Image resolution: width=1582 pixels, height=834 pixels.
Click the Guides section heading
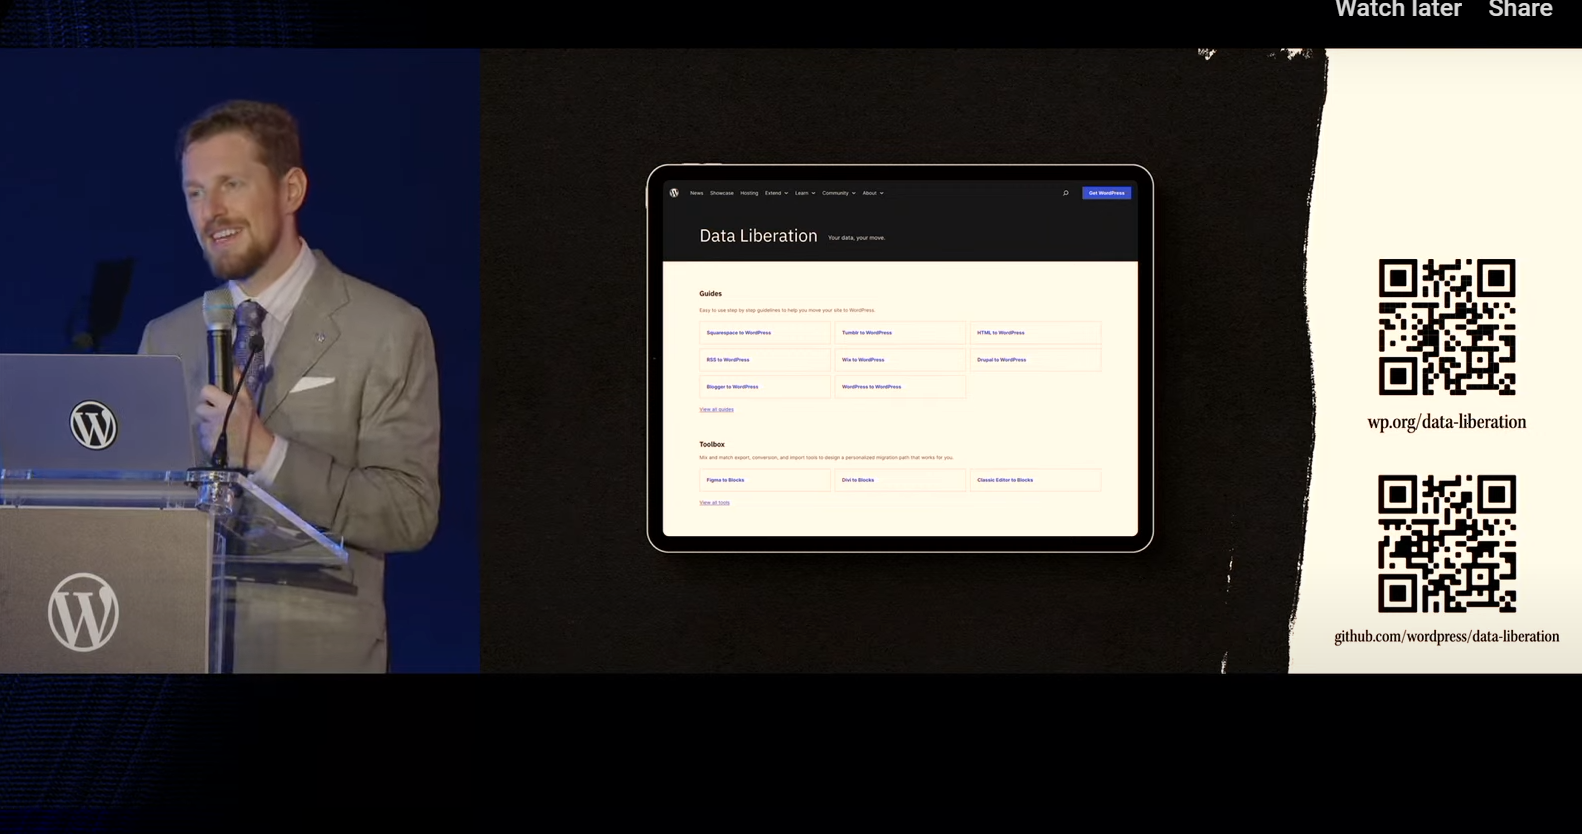tap(710, 294)
